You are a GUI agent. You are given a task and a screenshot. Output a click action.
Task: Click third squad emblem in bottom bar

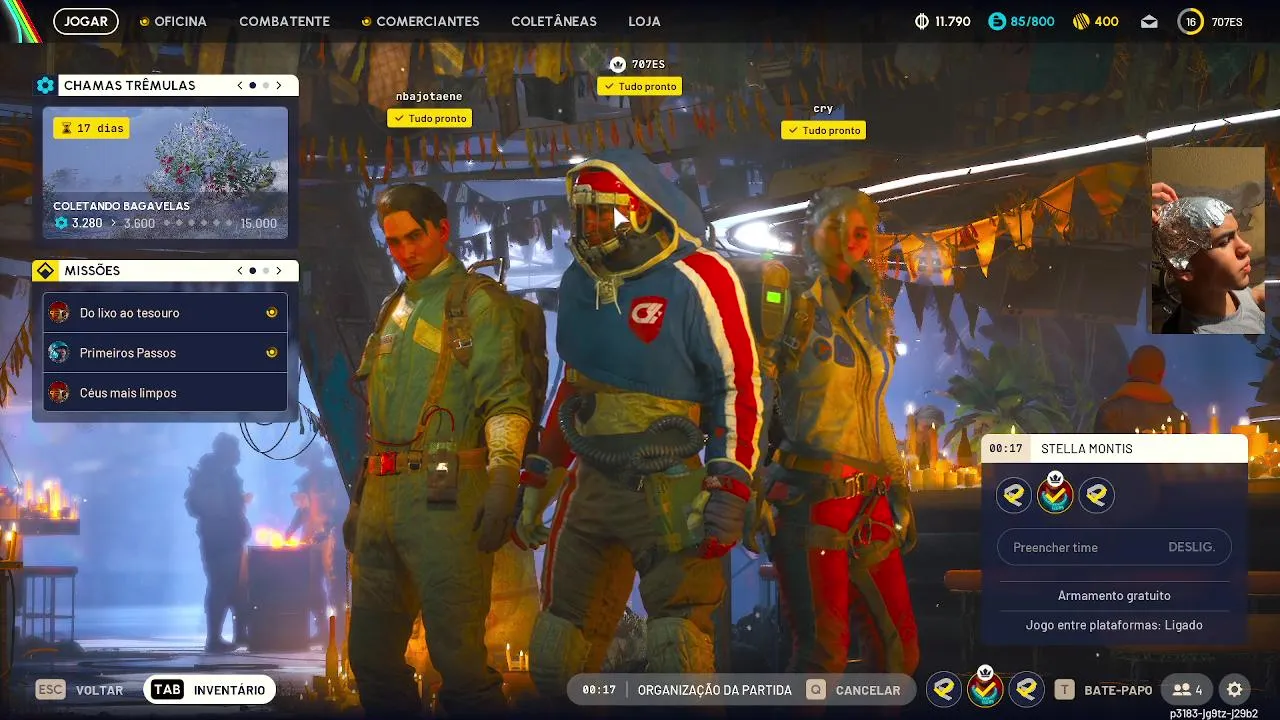(x=1026, y=689)
